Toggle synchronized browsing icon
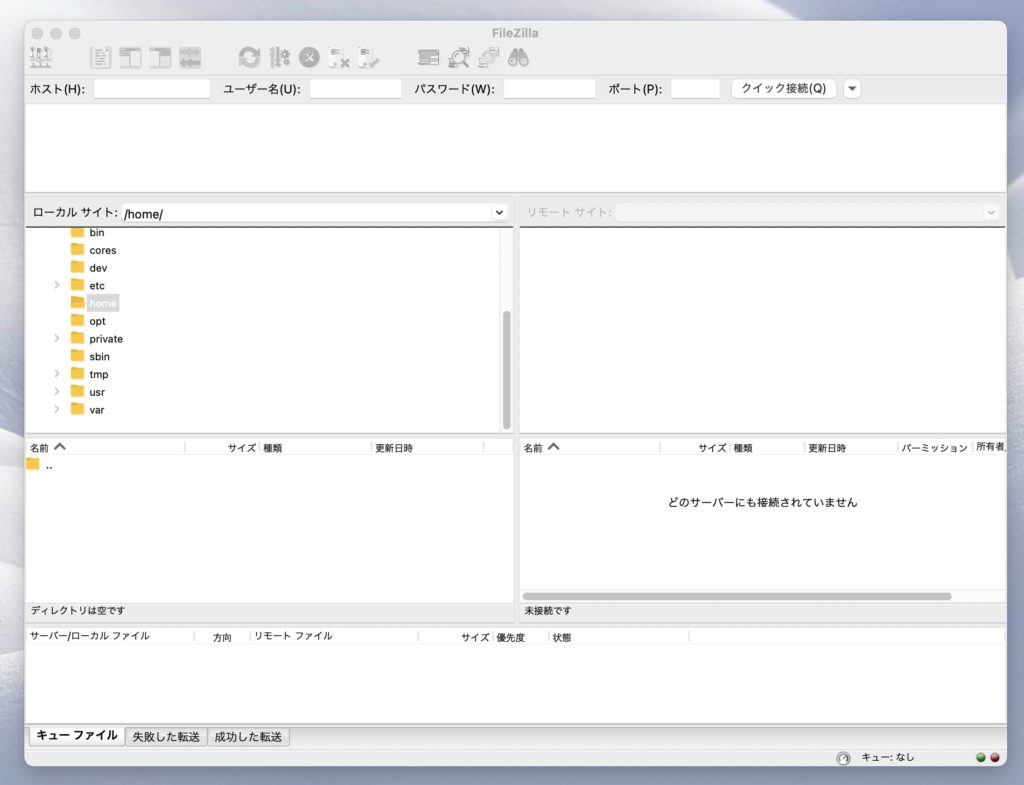1024x785 pixels. [488, 58]
